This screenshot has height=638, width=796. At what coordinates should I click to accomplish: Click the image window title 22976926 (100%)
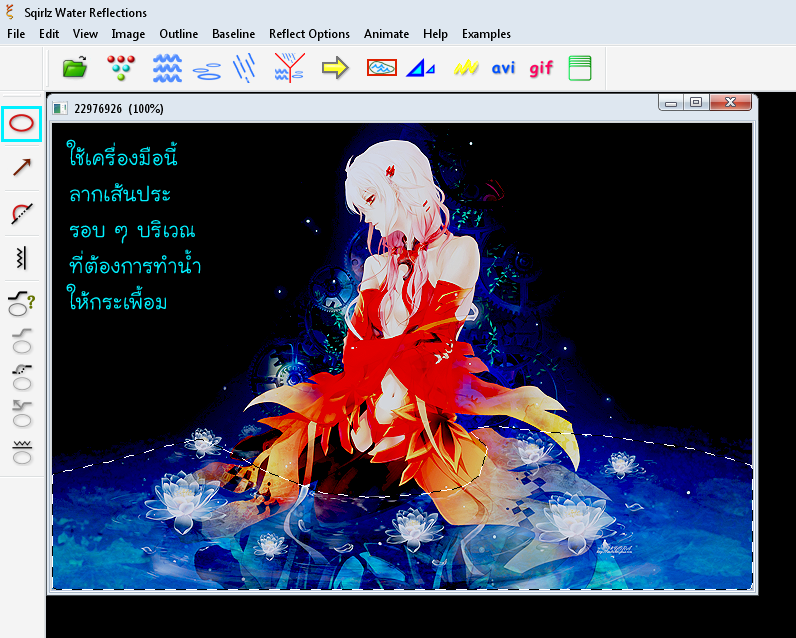pyautogui.click(x=119, y=109)
